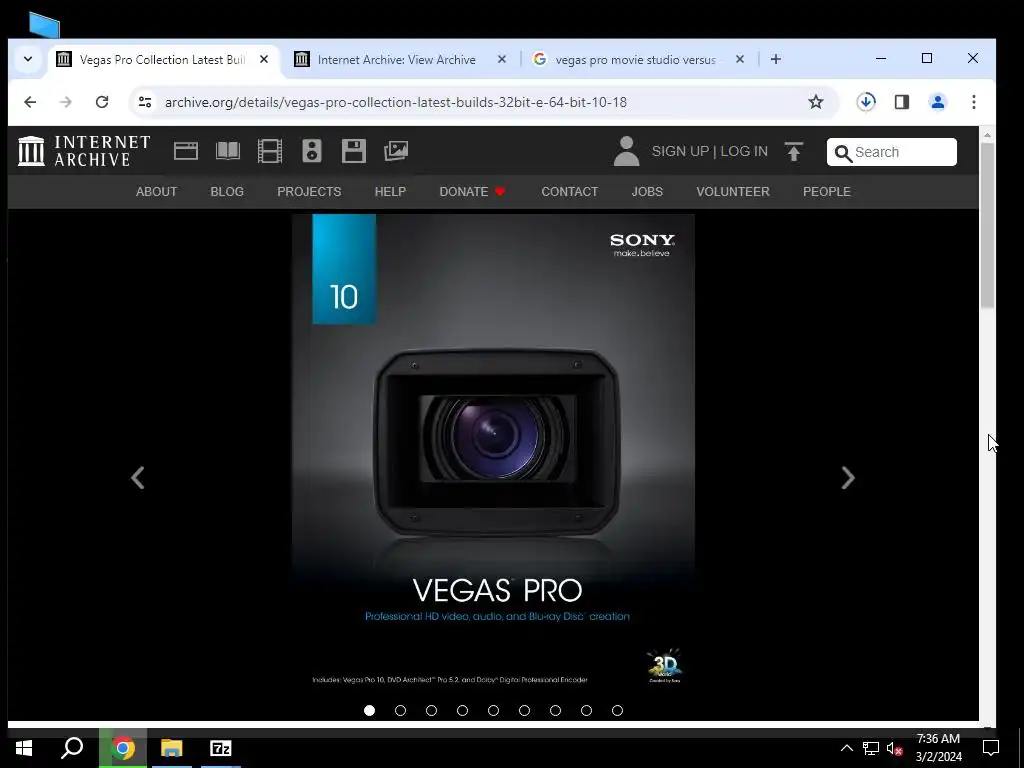Expand Chrome tab search dropdown
Viewport: 1024px width, 768px height.
[x=27, y=59]
